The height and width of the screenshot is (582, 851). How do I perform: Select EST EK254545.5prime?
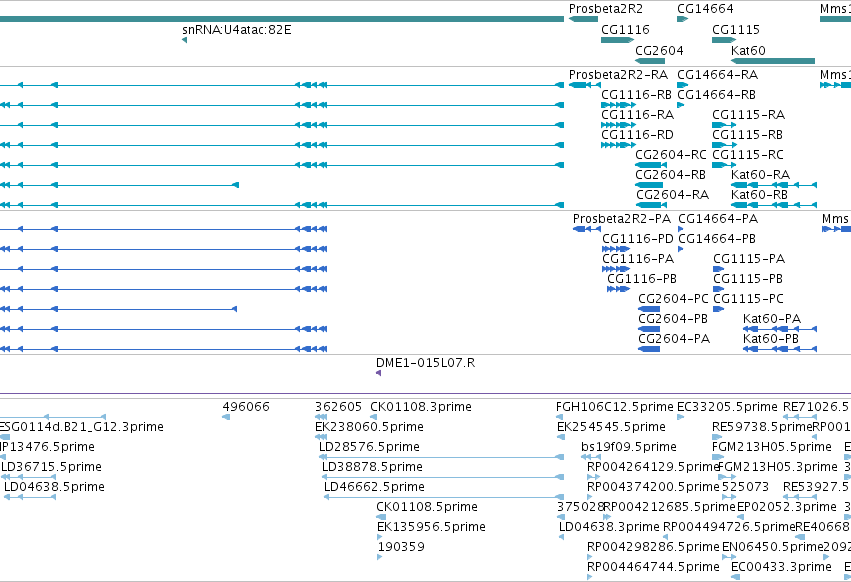(x=611, y=427)
